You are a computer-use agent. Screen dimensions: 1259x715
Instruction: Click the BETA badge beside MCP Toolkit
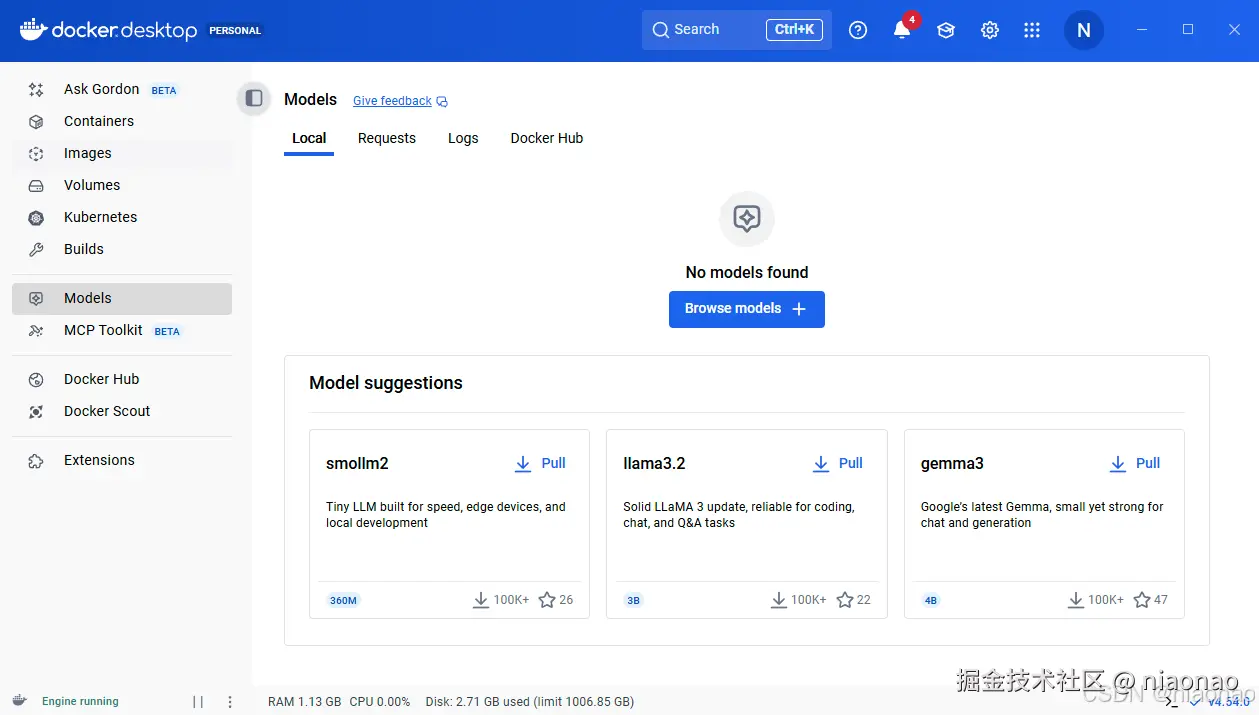[167, 331]
